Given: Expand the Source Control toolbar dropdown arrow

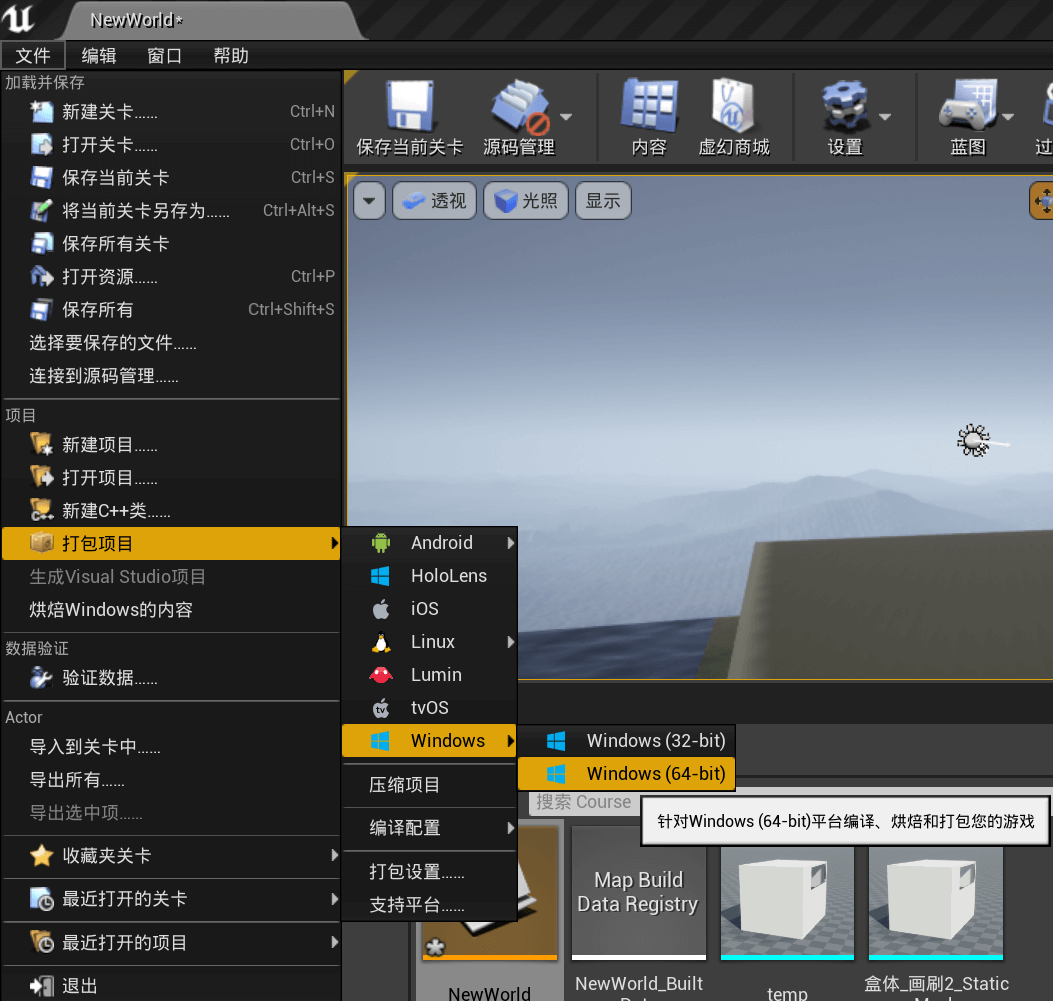Looking at the screenshot, I should coord(566,117).
